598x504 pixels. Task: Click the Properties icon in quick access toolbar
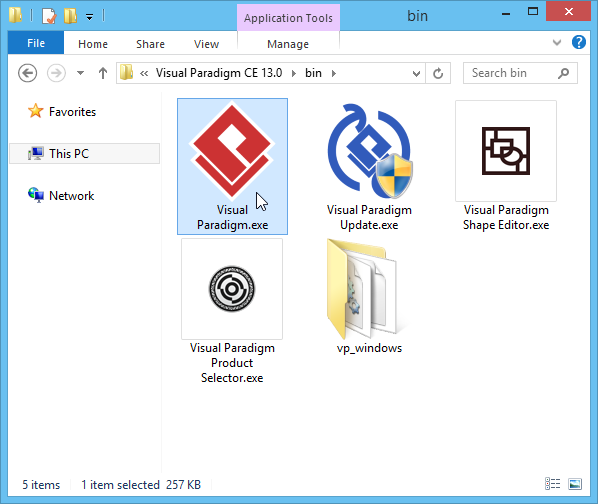pyautogui.click(x=50, y=16)
